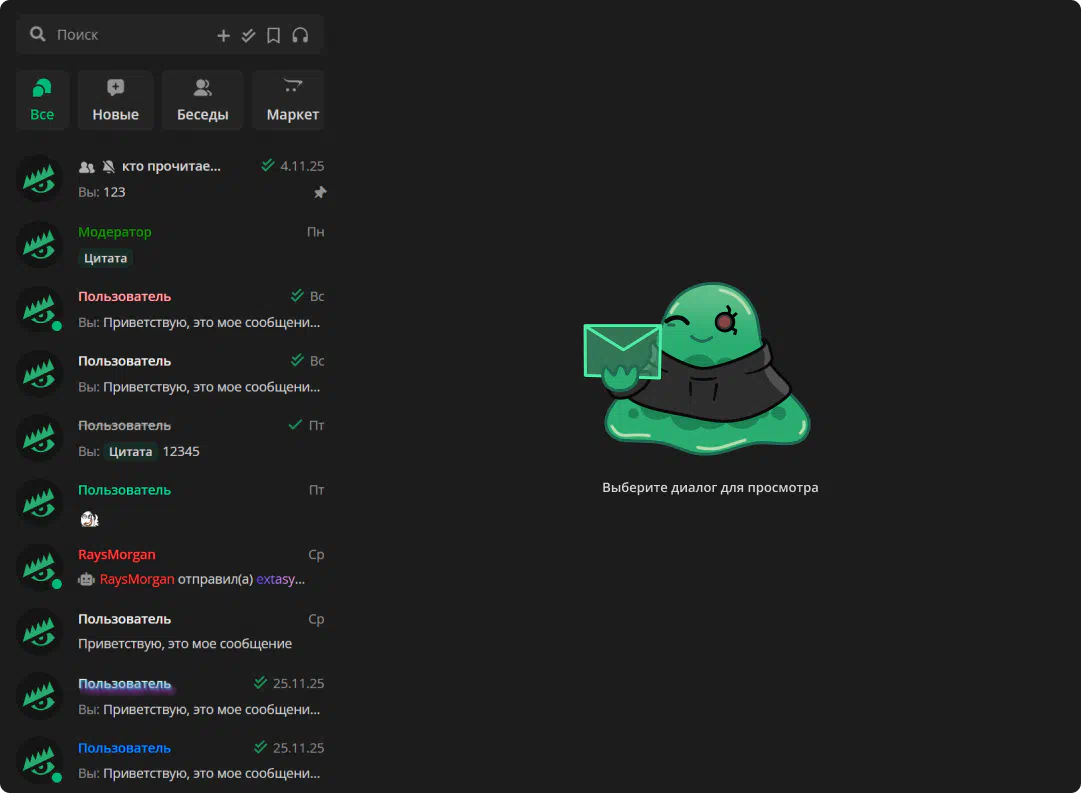Open RaysMorgan dialog by its red name

[x=117, y=555]
